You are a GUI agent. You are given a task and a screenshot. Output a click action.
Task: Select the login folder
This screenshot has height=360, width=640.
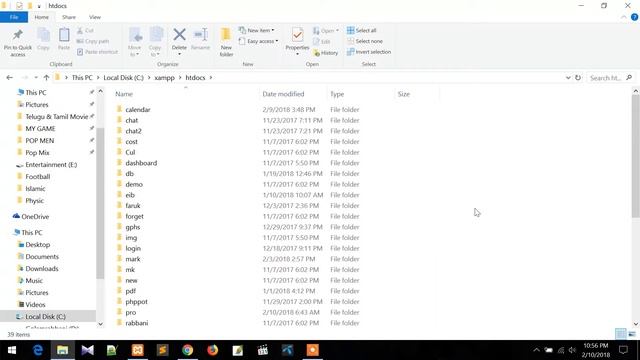click(133, 248)
